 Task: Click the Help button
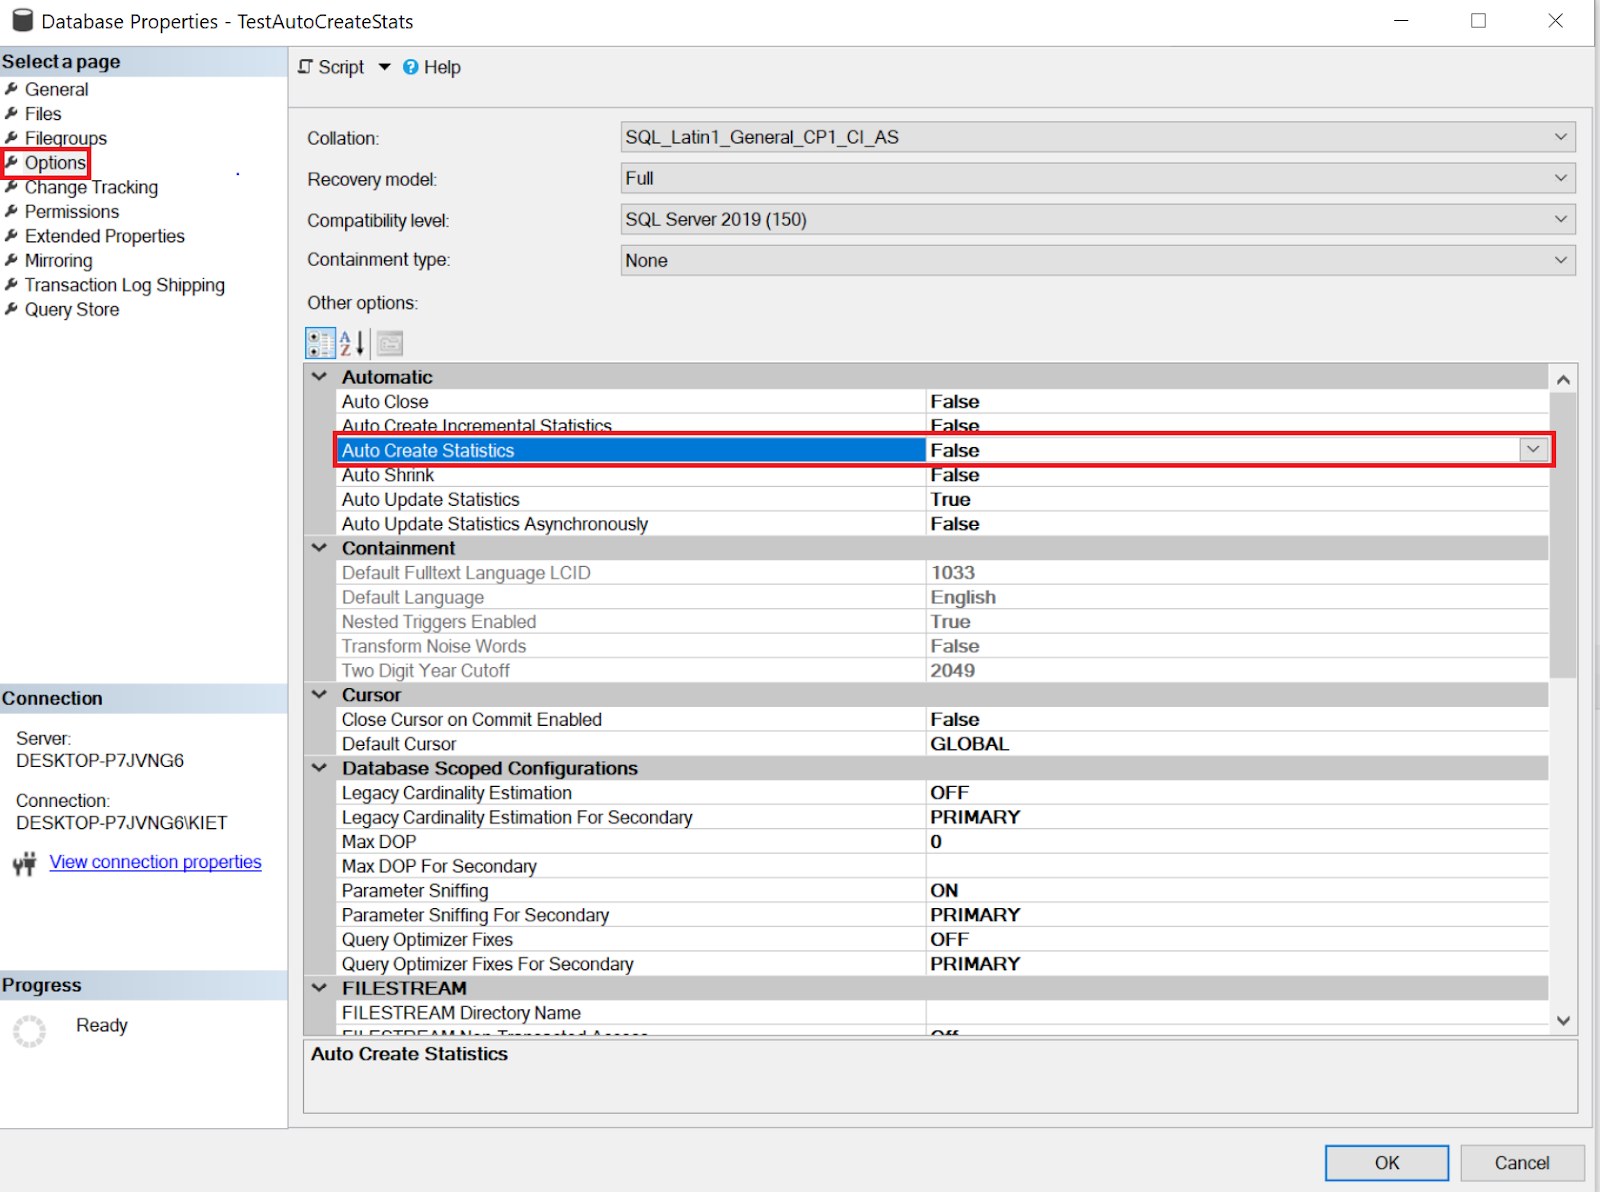[432, 67]
